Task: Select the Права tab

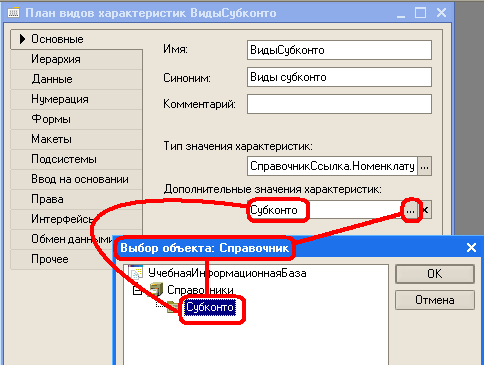Action: pos(77,199)
